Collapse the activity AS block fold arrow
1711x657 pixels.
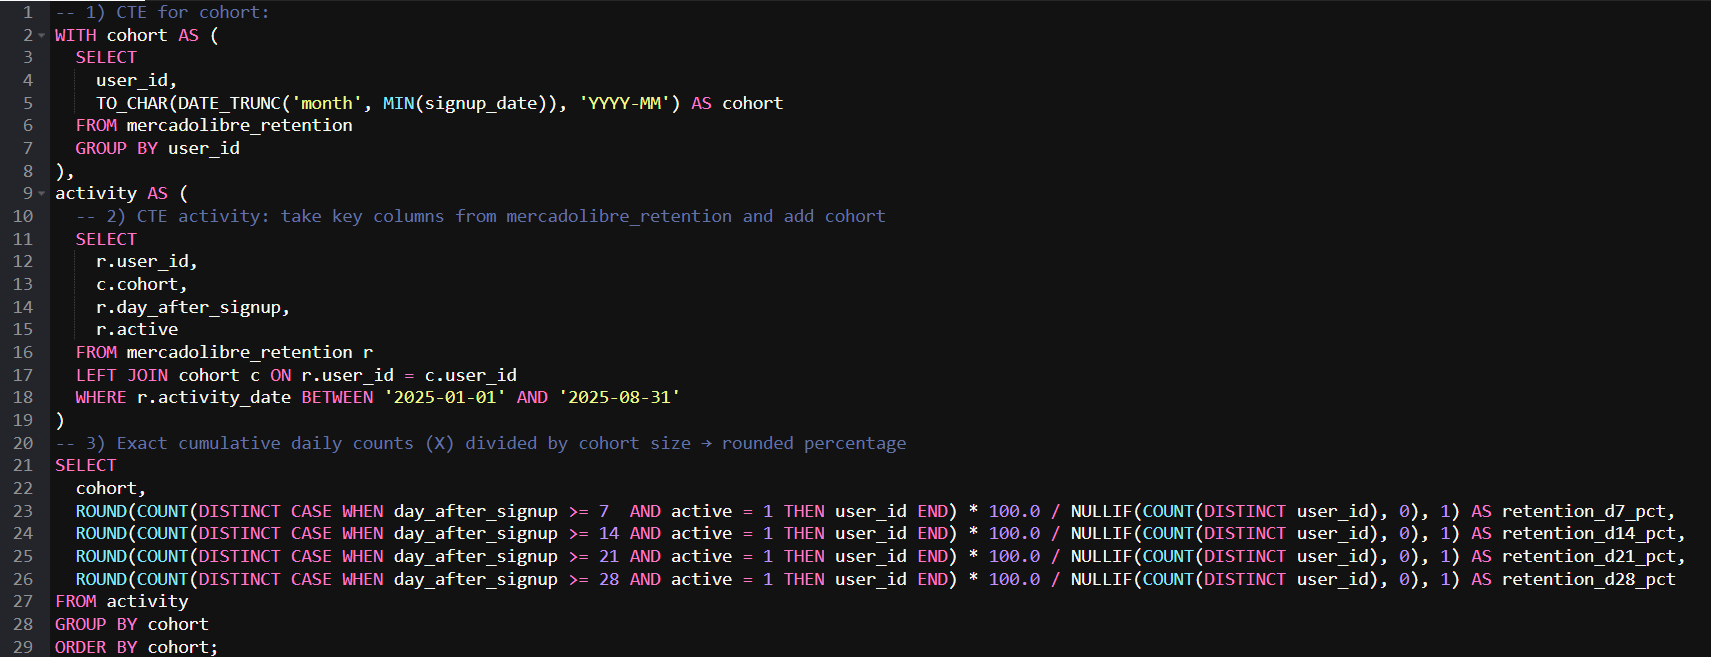tap(42, 194)
